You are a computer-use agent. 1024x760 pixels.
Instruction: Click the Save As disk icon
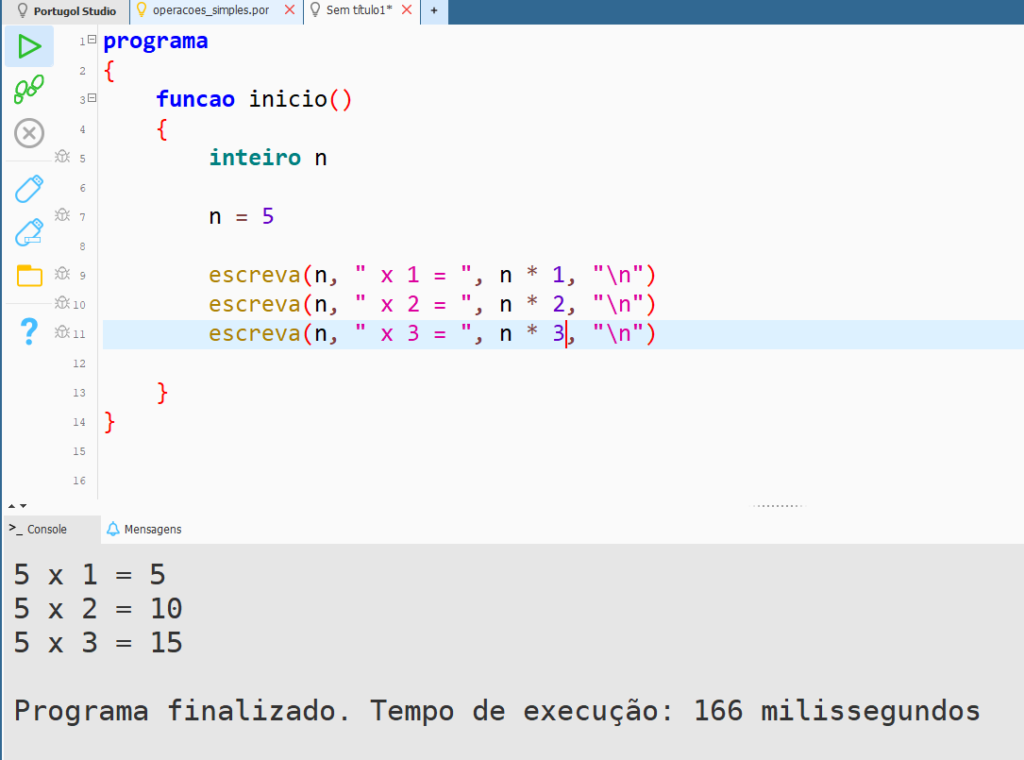click(29, 232)
